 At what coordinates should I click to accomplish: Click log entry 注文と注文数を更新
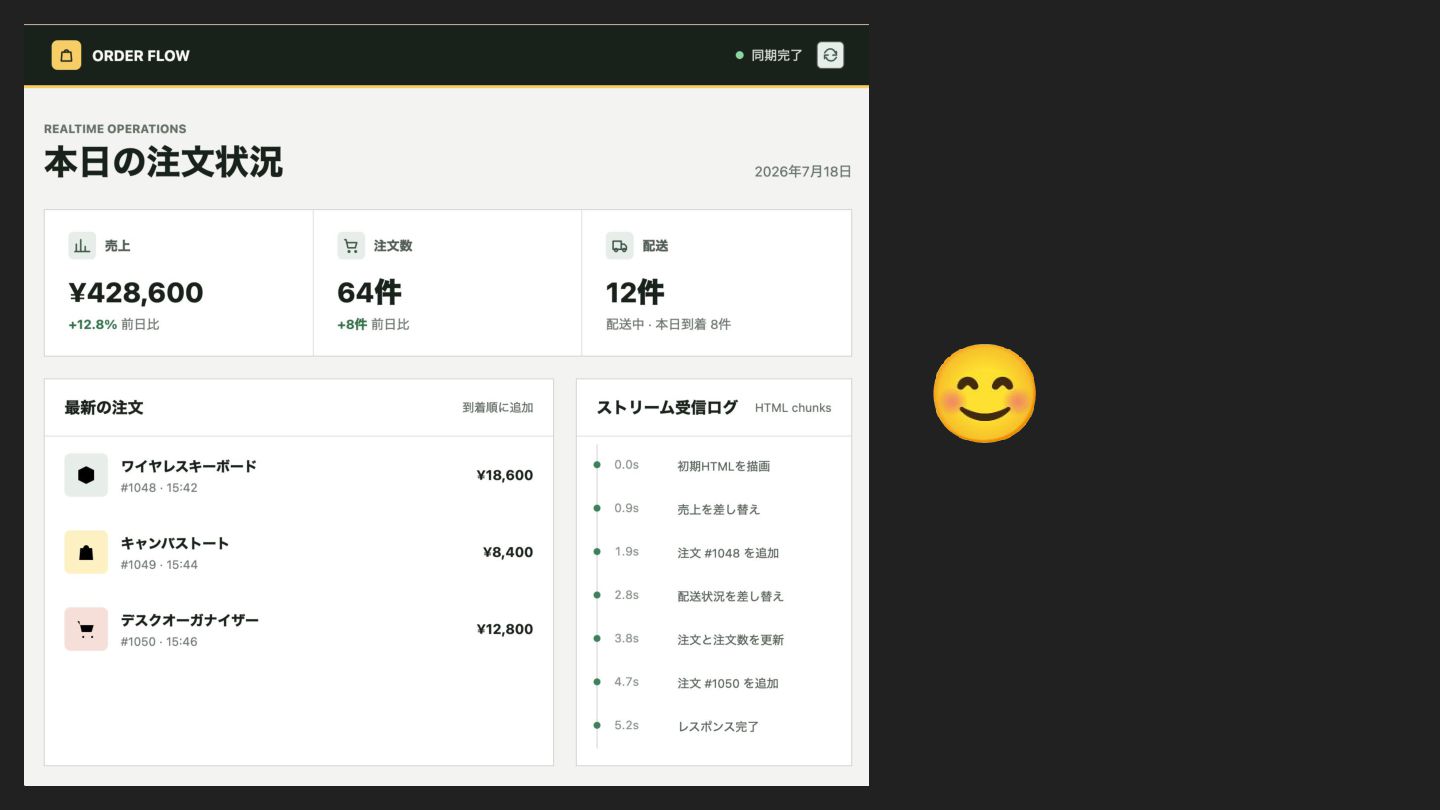(x=731, y=640)
